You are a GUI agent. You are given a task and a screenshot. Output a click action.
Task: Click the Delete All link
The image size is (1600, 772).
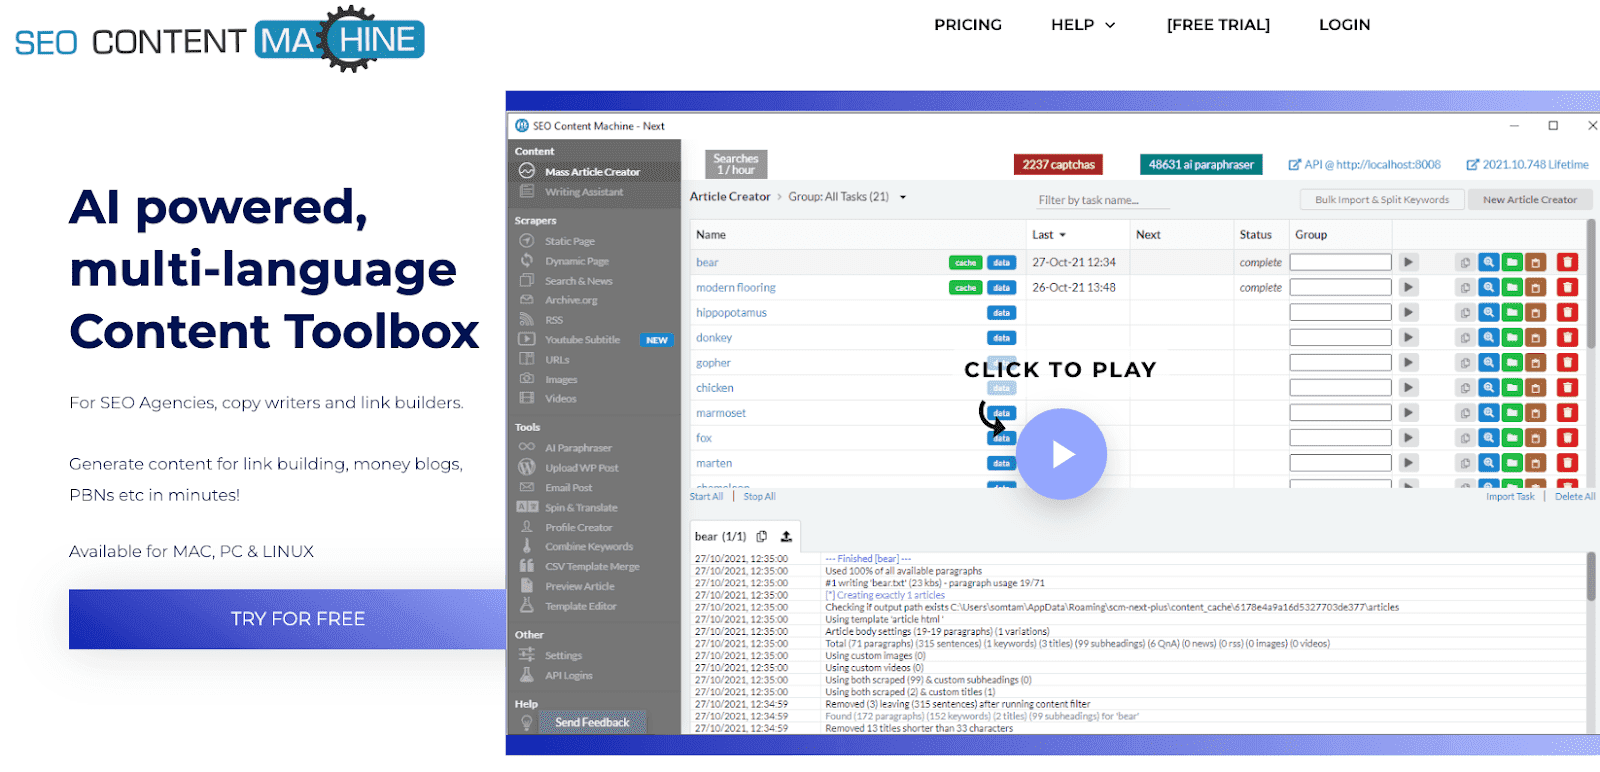[x=1575, y=497]
